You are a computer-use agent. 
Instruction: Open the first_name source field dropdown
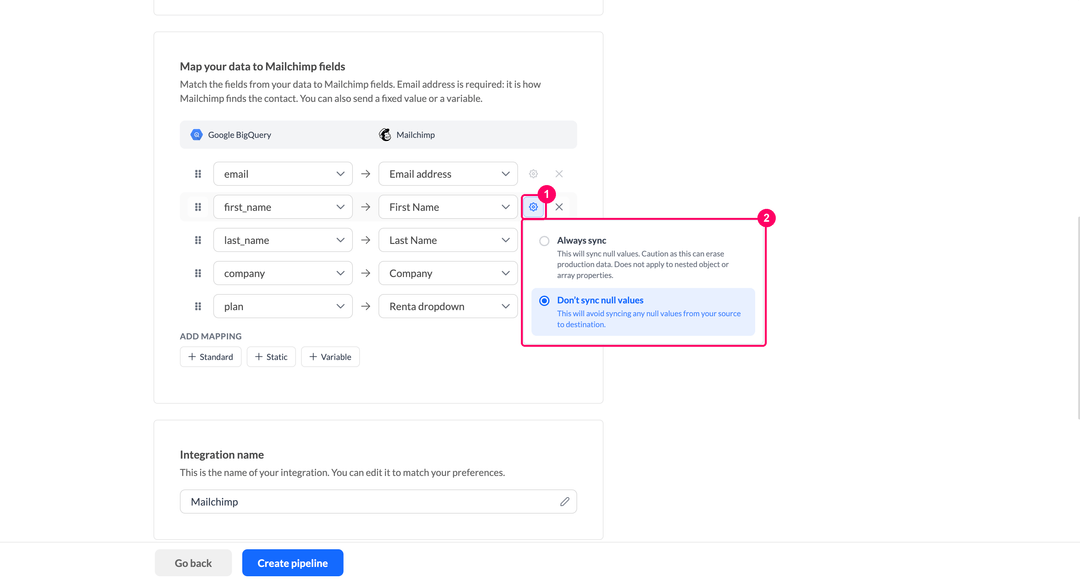283,207
